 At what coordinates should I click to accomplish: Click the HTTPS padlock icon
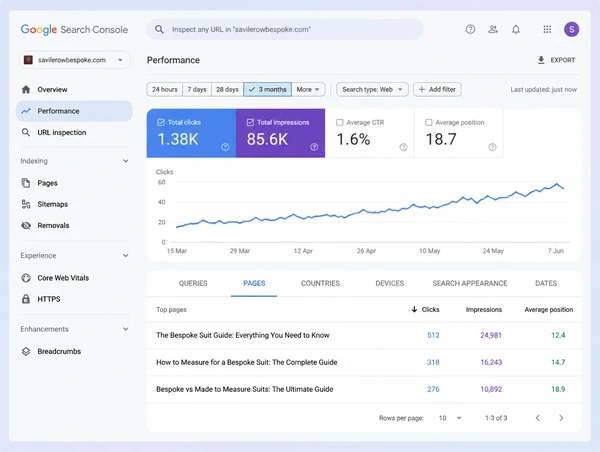pos(26,299)
